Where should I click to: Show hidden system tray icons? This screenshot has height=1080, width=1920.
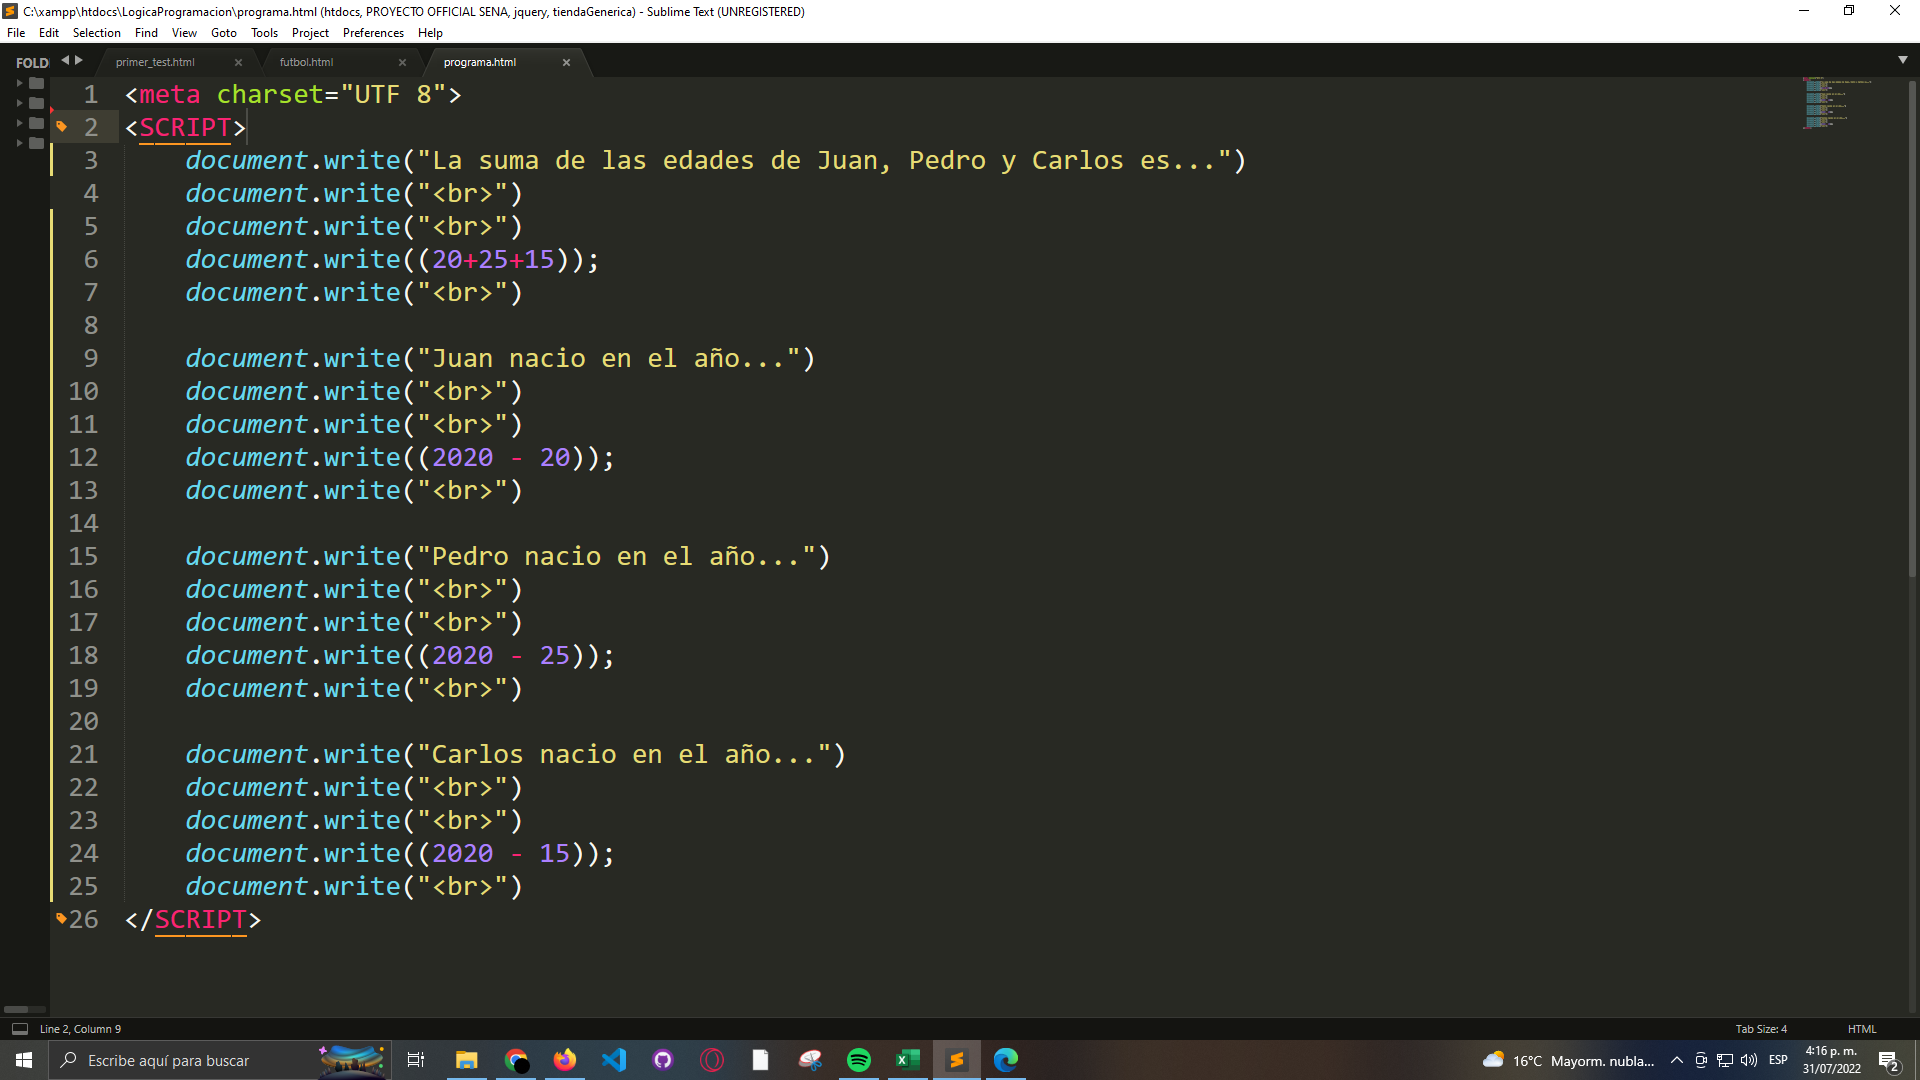tap(1677, 1060)
